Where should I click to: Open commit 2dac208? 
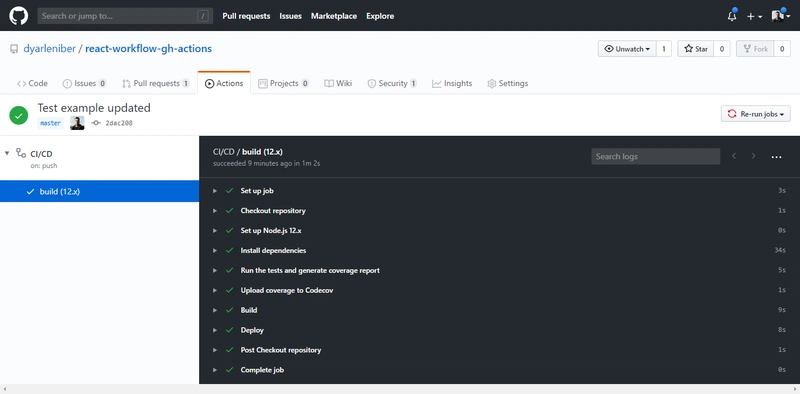pos(119,123)
